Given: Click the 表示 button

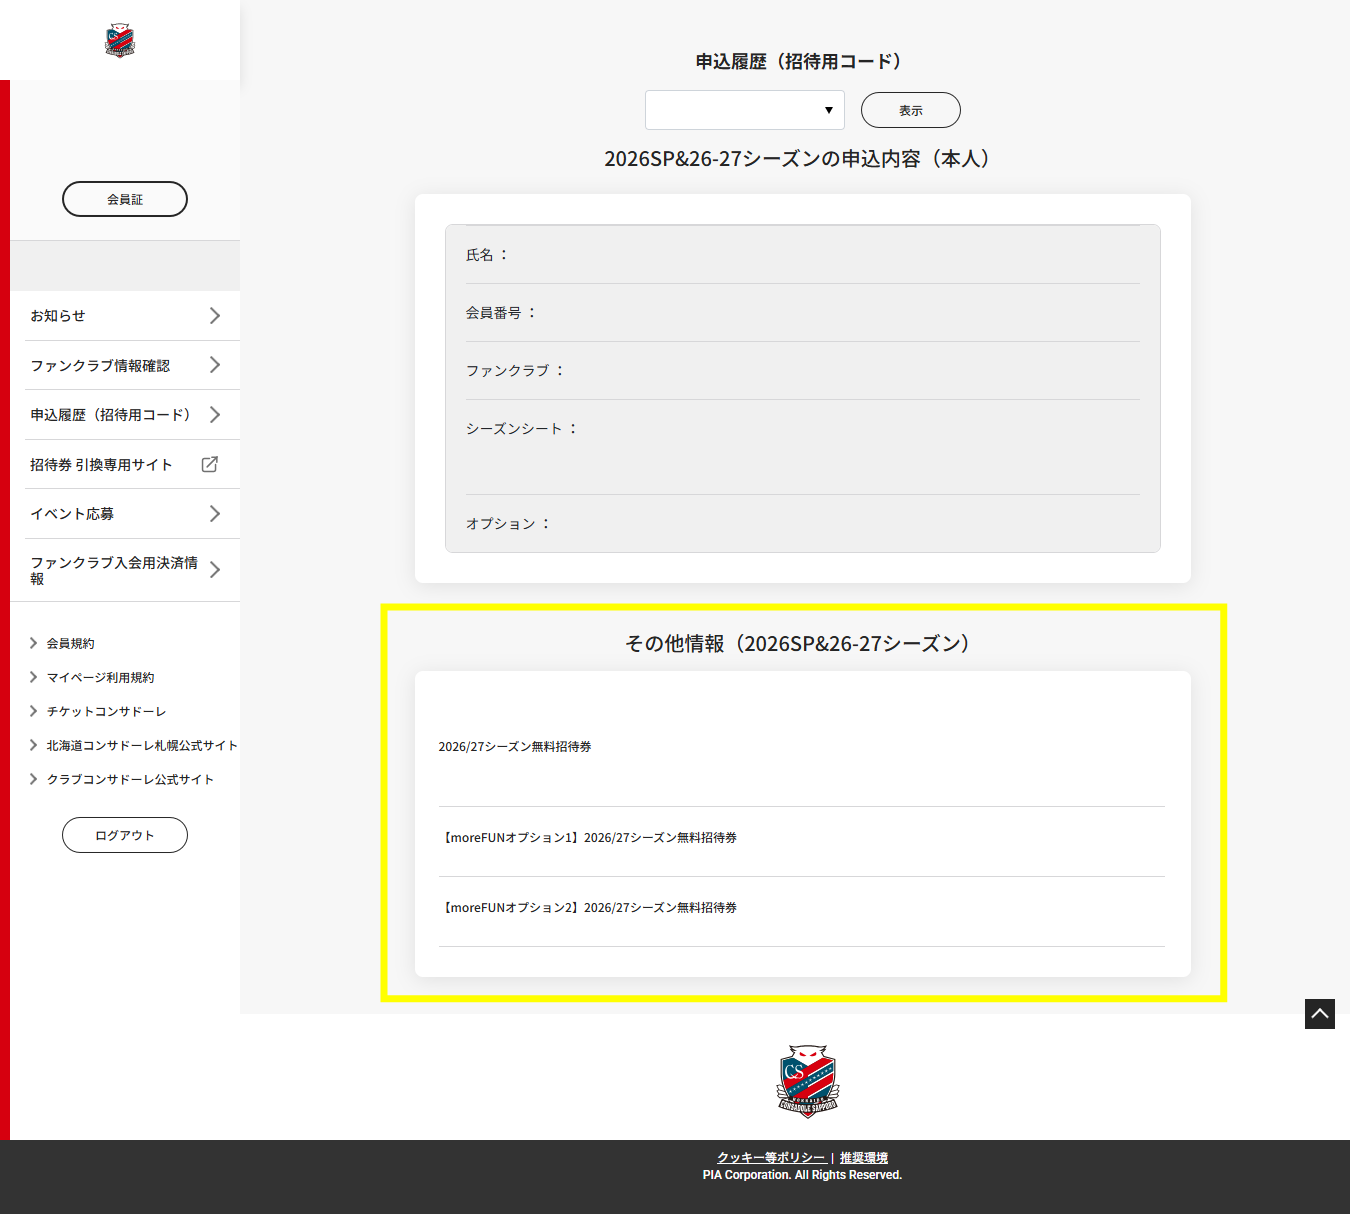Looking at the screenshot, I should 911,110.
